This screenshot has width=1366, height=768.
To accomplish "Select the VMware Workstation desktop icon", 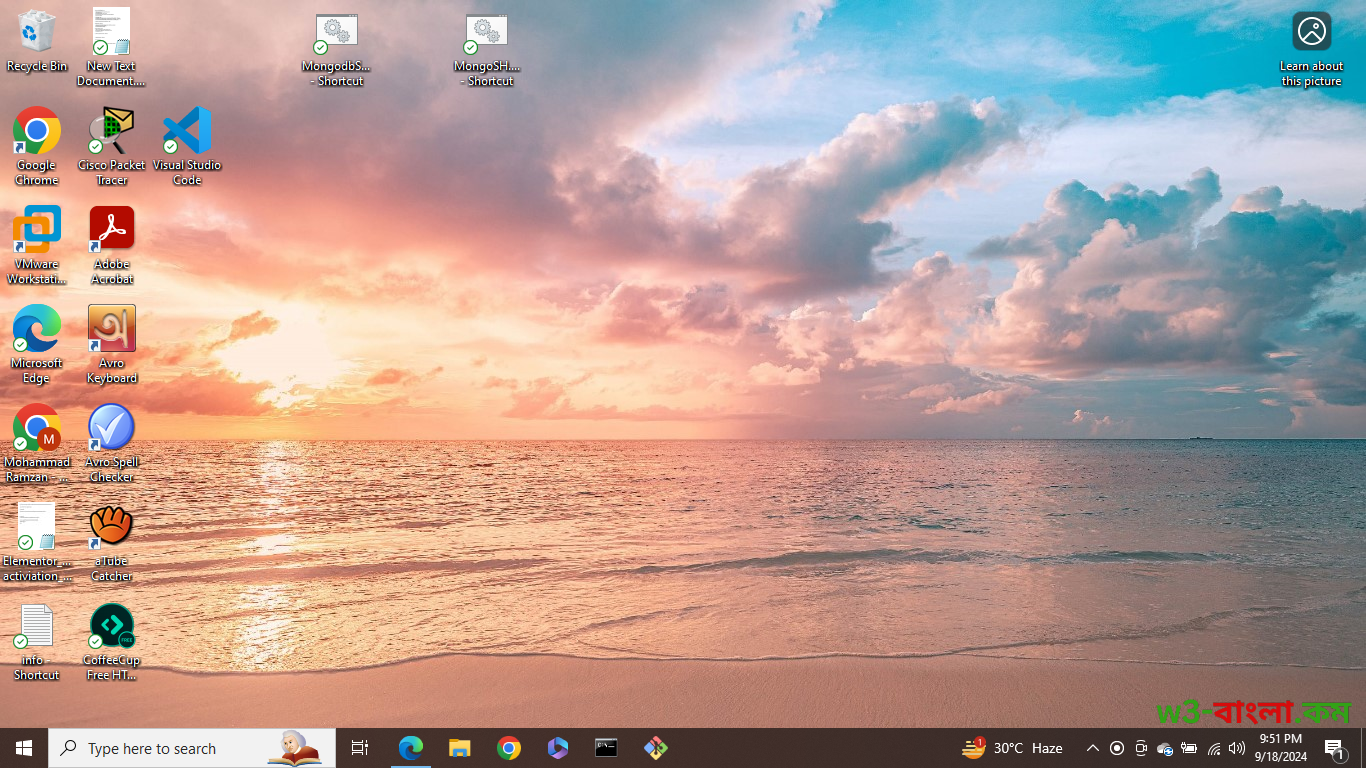I will (x=37, y=245).
